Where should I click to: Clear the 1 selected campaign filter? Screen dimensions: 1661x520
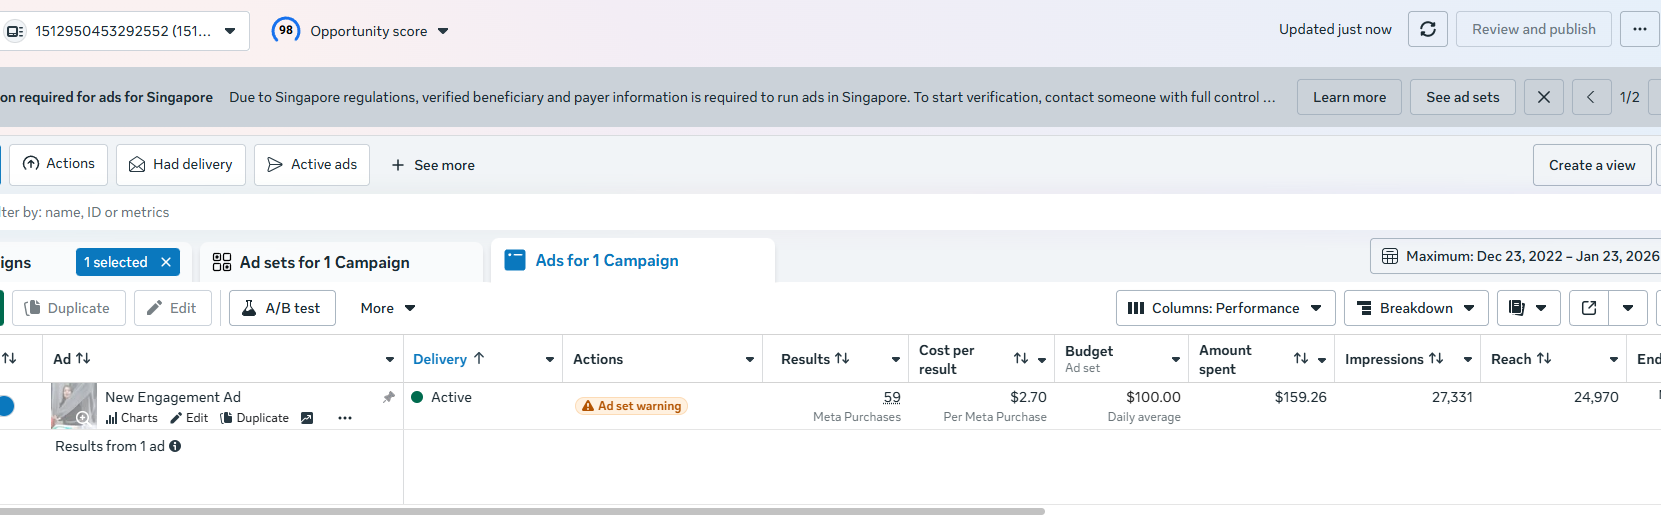166,262
